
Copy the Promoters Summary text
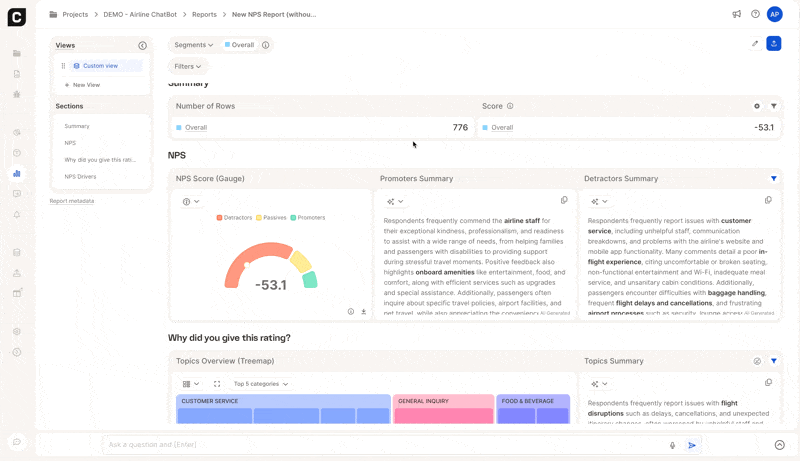564,201
